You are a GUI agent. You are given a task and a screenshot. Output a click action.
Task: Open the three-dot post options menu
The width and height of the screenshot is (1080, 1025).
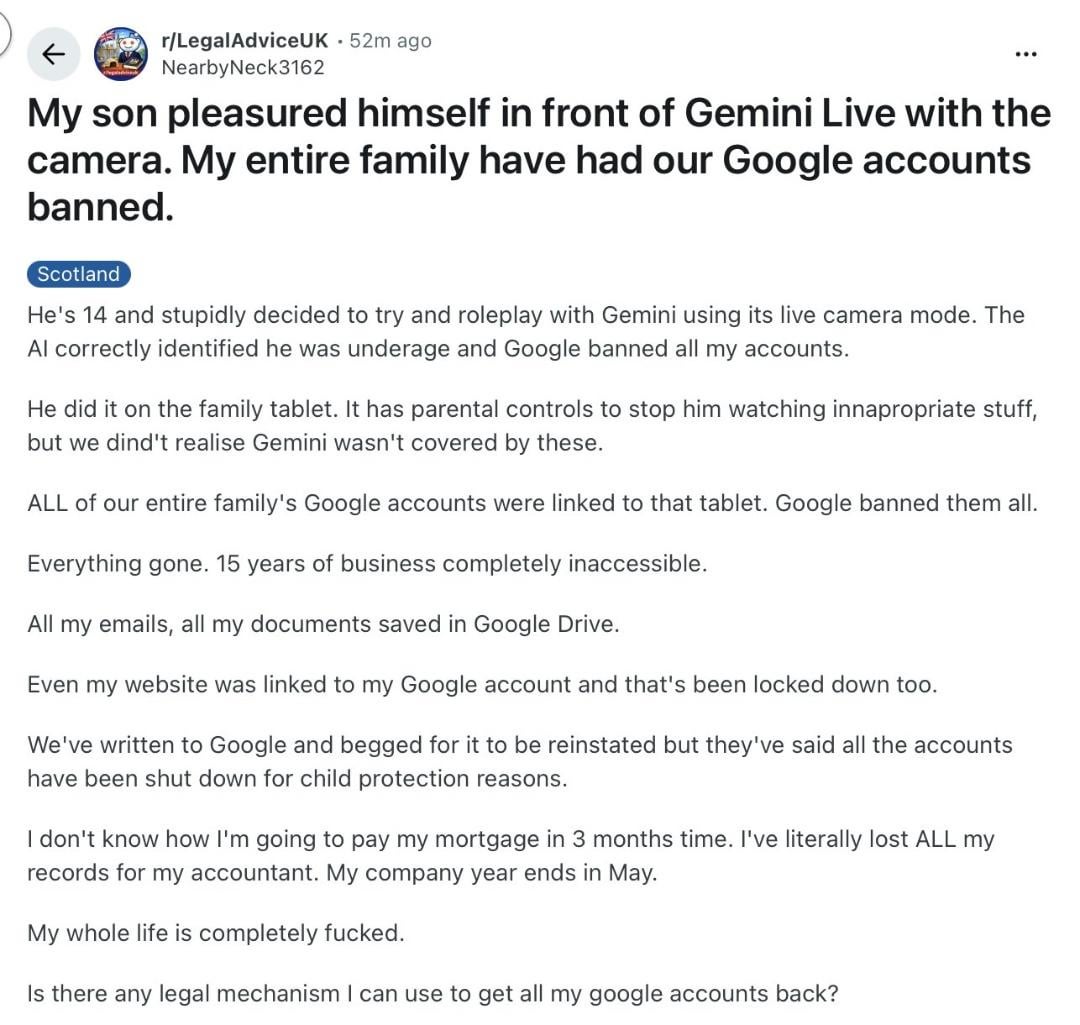coord(1025,54)
